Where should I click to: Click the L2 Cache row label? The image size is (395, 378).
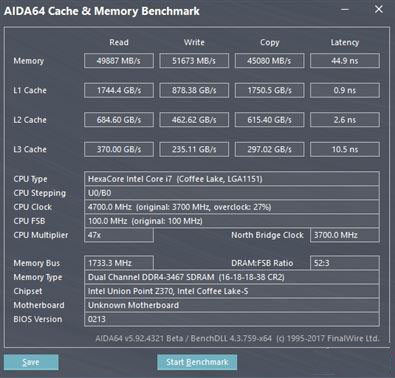(30, 120)
